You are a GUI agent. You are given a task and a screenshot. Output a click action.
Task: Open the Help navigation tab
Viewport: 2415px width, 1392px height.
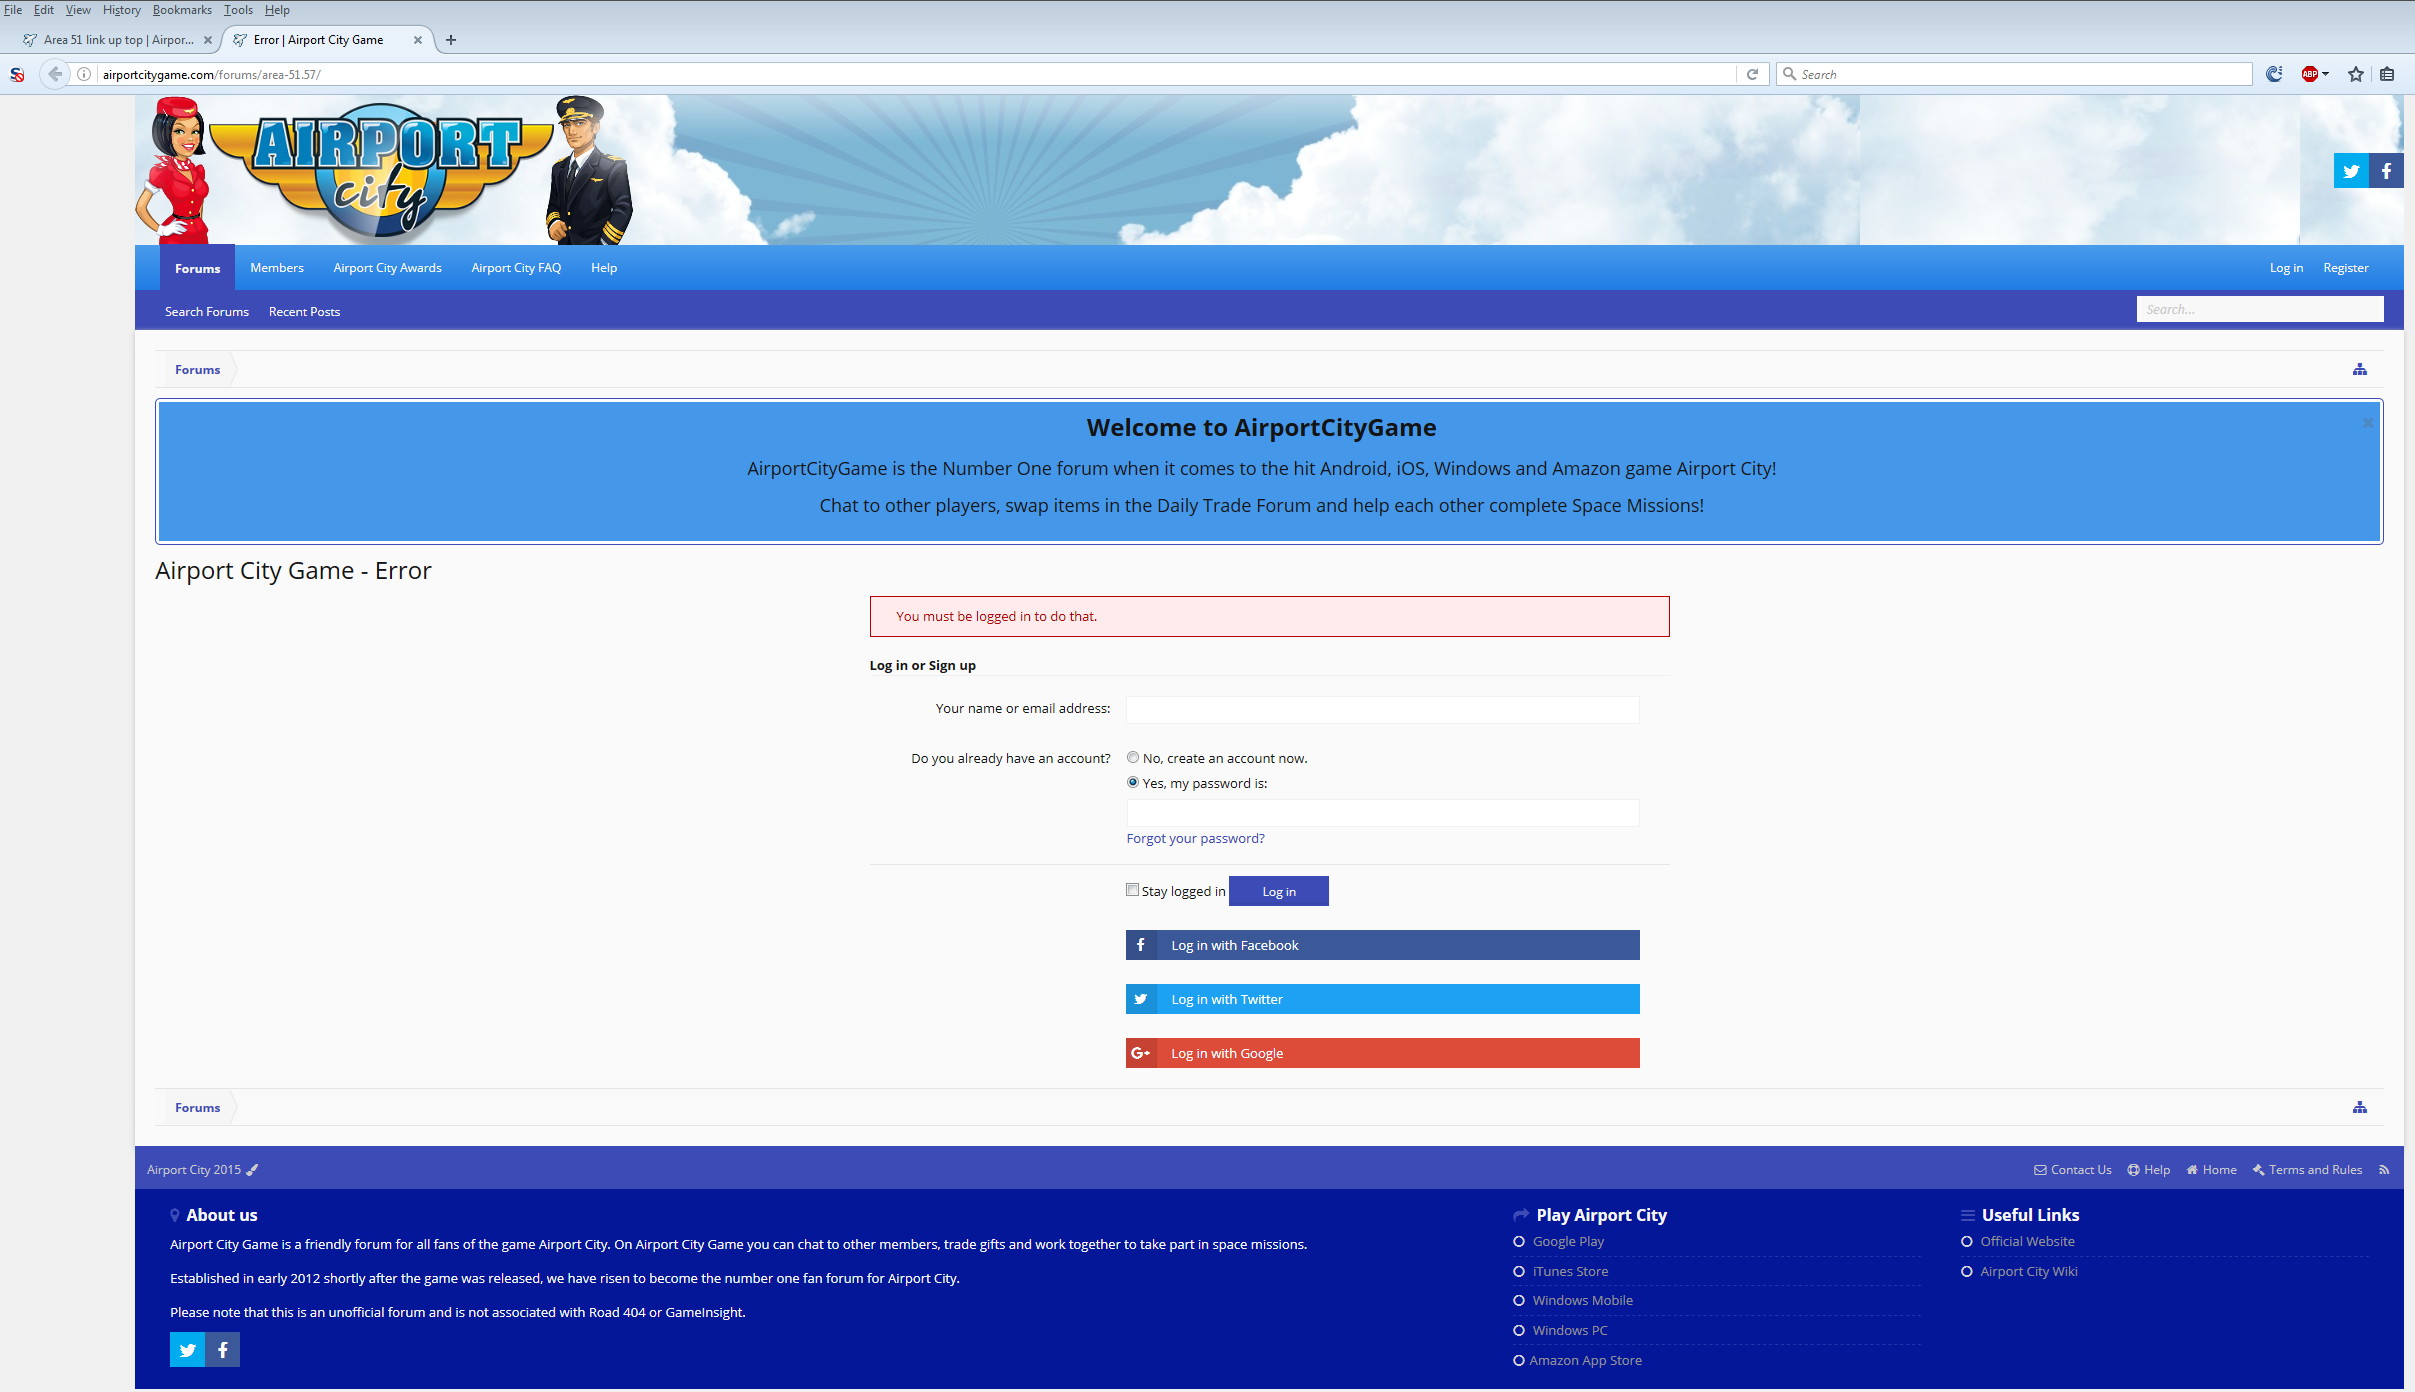(x=604, y=268)
